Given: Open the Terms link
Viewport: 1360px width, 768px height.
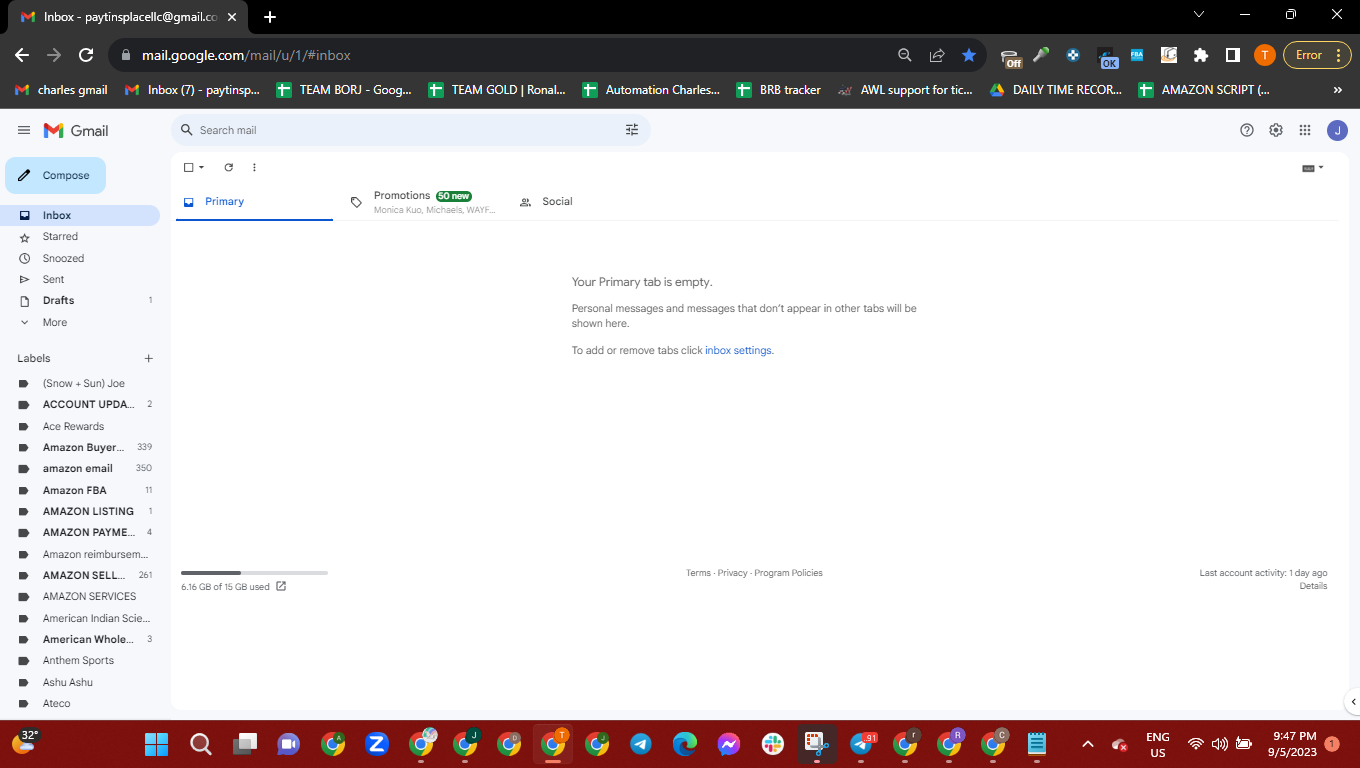Looking at the screenshot, I should pos(698,573).
